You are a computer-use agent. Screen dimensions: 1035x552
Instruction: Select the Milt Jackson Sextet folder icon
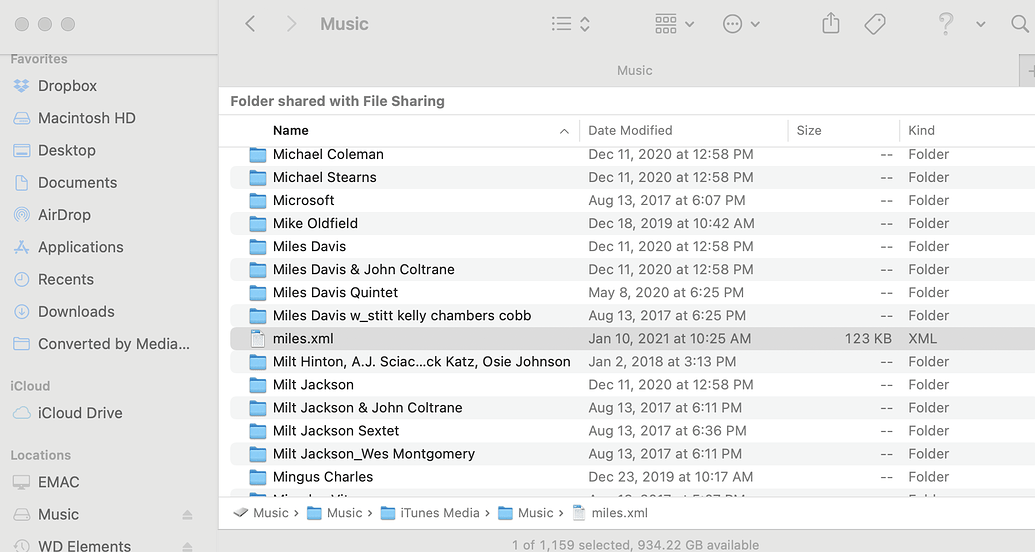pyautogui.click(x=257, y=431)
